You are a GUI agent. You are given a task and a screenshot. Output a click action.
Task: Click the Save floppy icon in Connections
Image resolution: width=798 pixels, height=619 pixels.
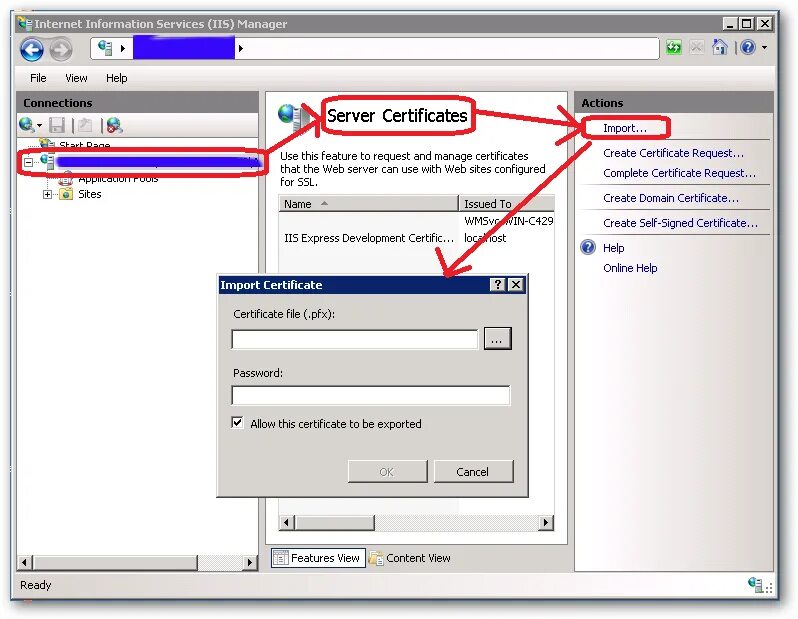pos(56,125)
